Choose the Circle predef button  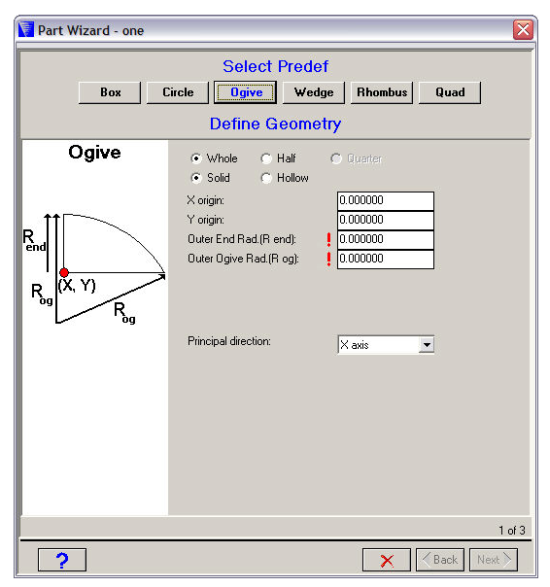[178, 92]
